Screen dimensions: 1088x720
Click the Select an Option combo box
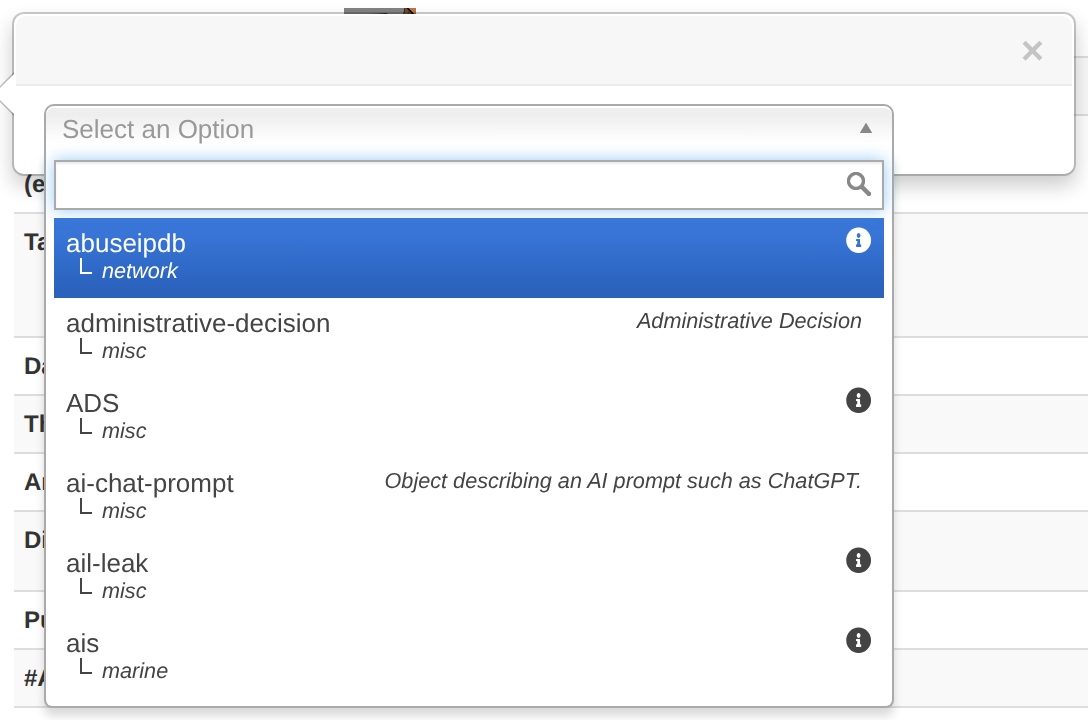click(x=468, y=130)
